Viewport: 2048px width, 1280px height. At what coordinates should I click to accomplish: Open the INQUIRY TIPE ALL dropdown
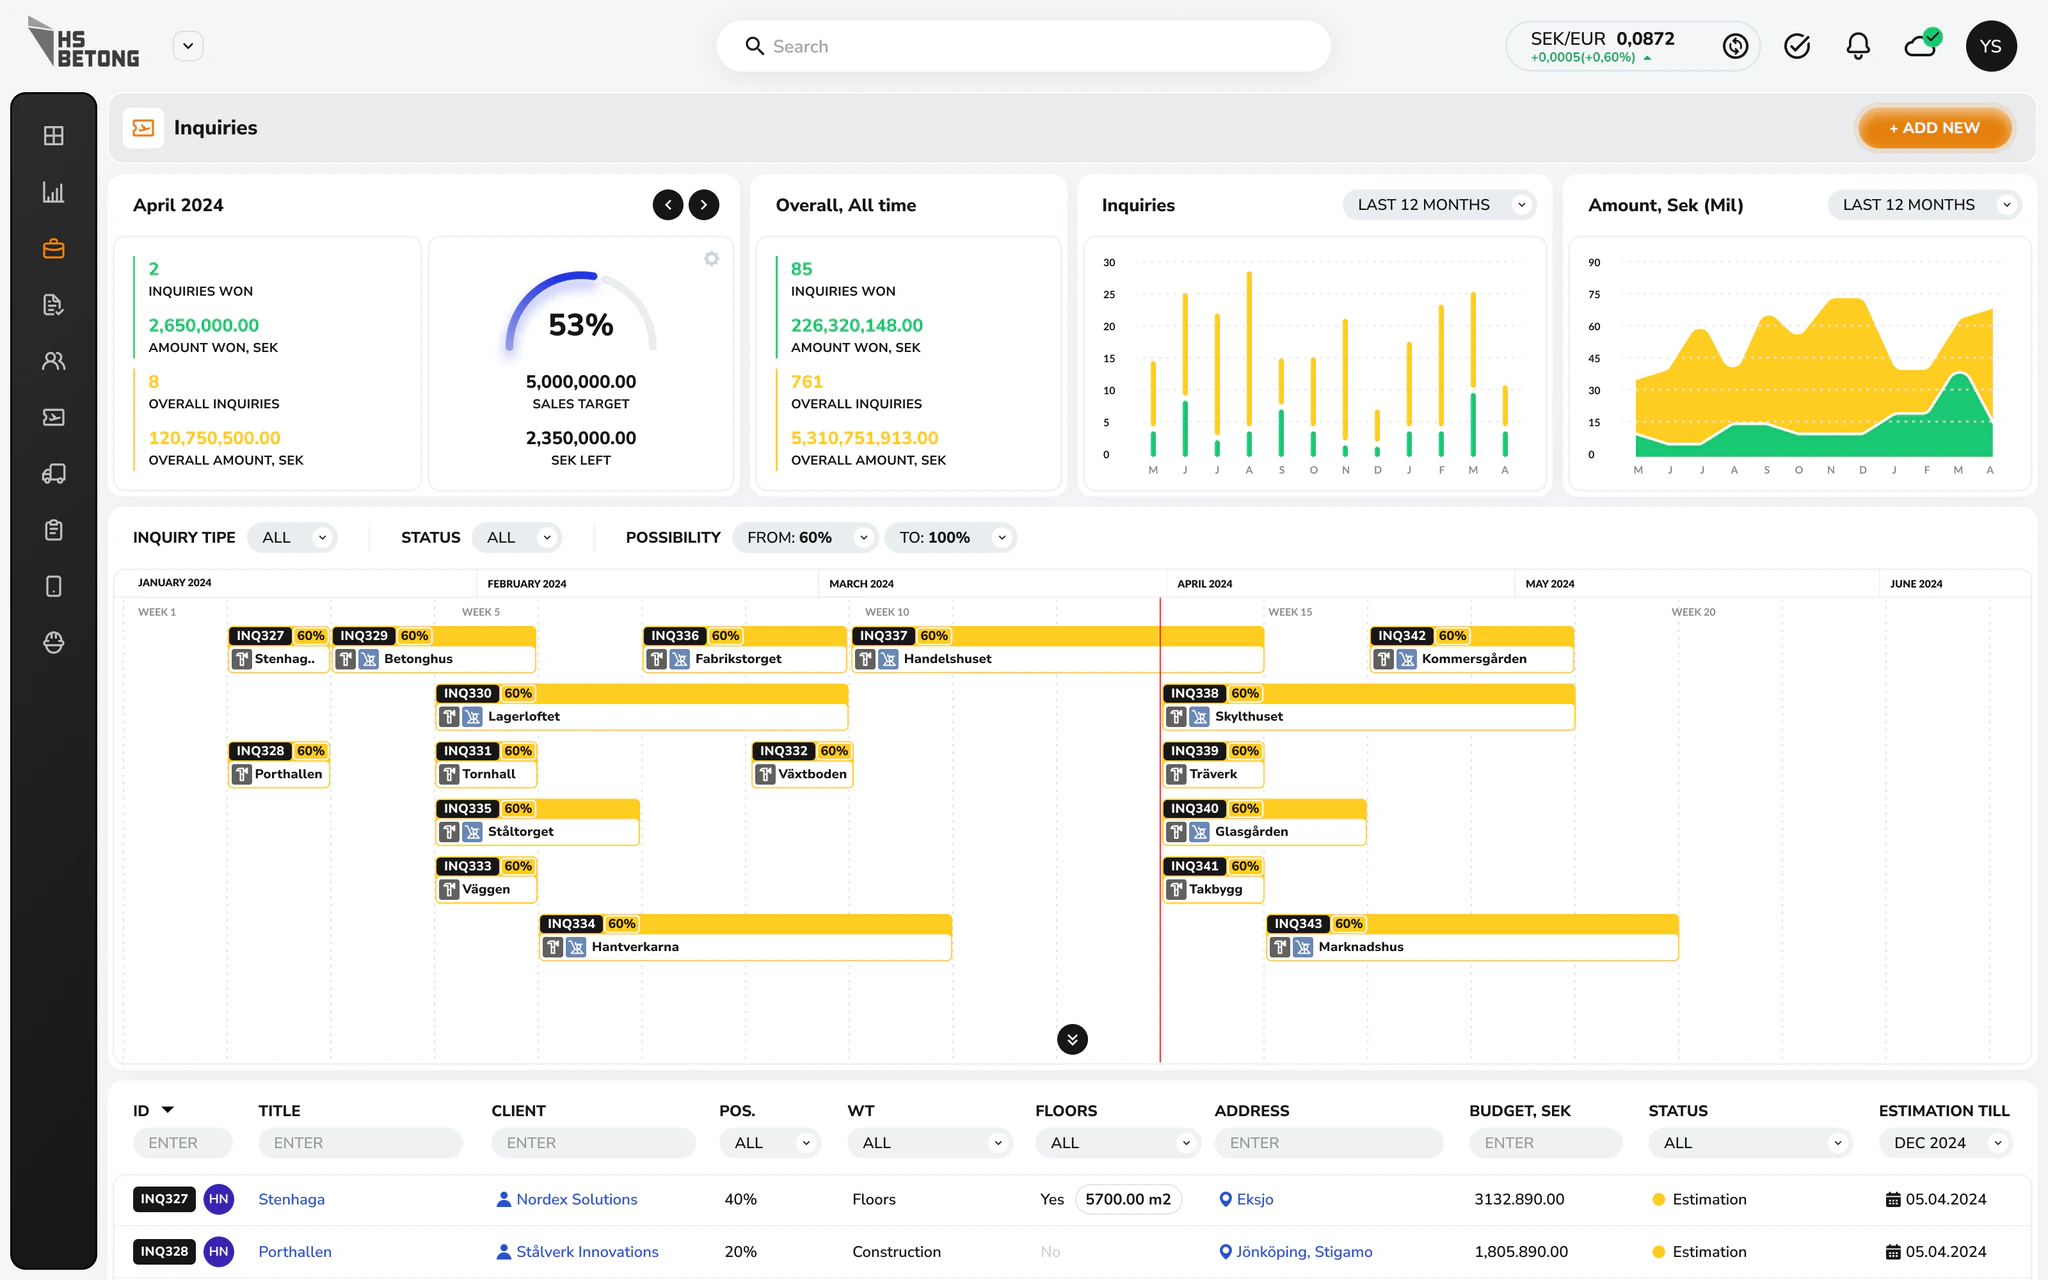coord(292,538)
